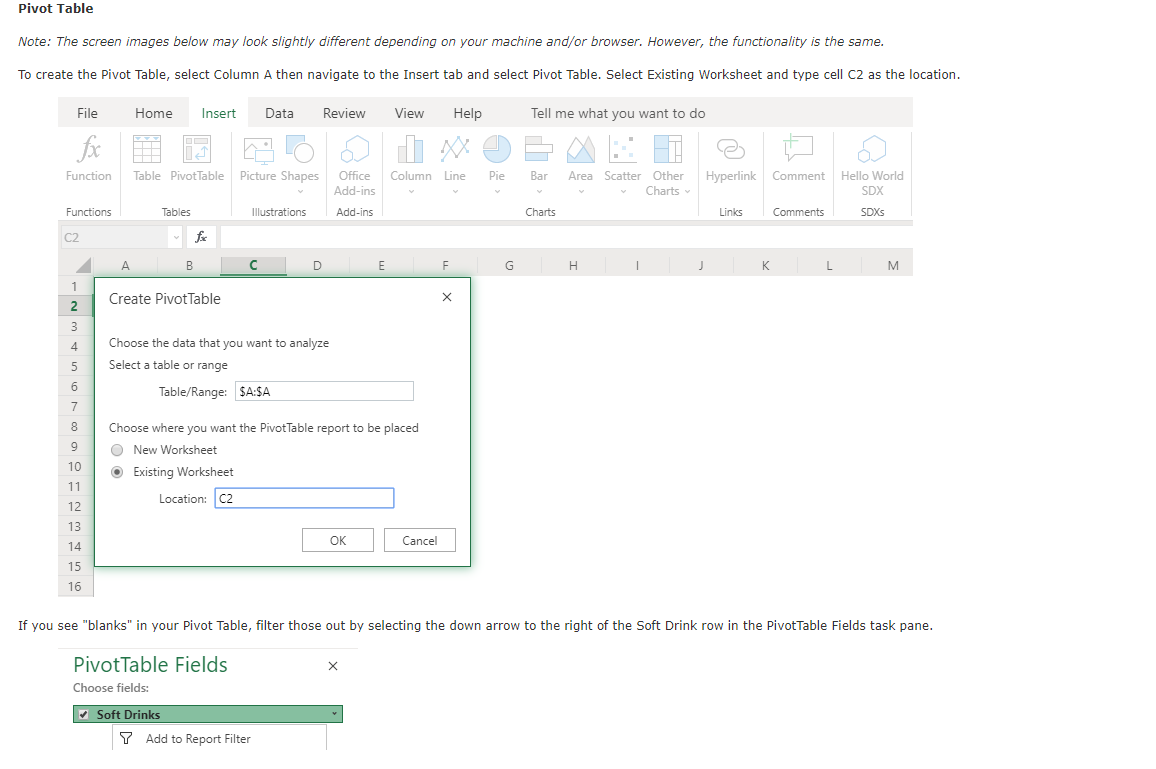Open Office Add-ins

pos(354,160)
